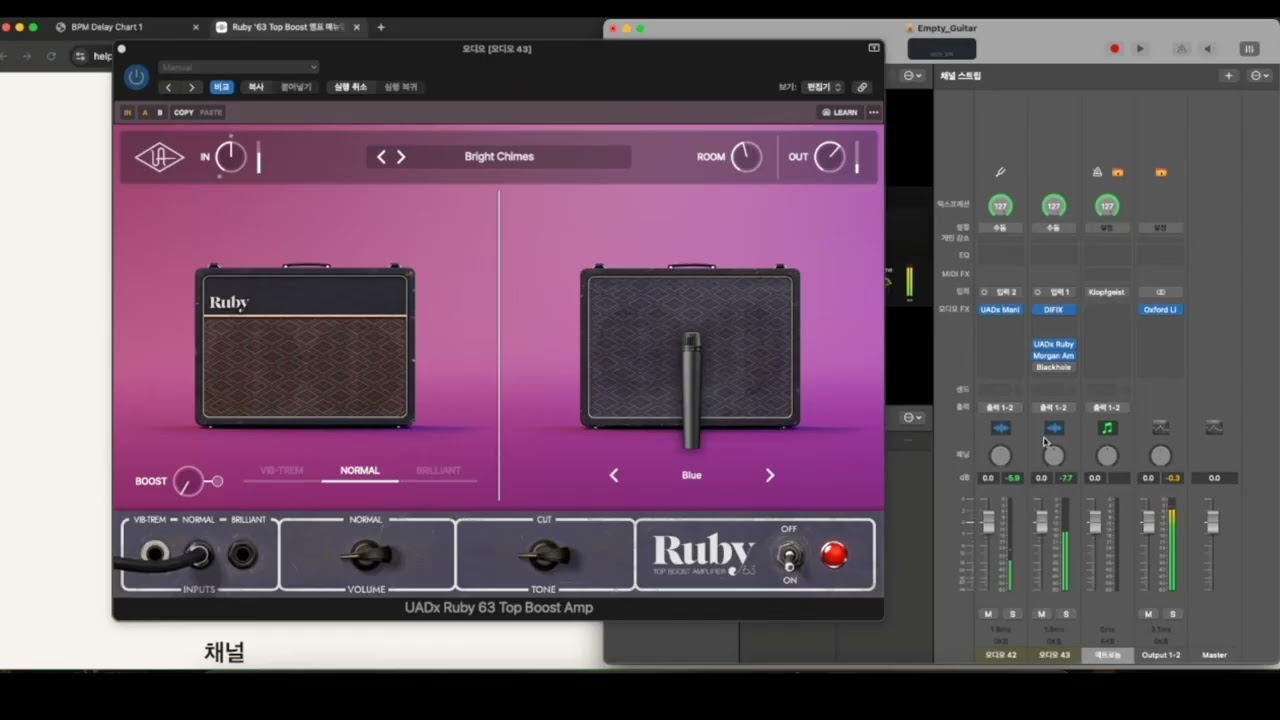The width and height of the screenshot is (1280, 720).
Task: Switch to next speaker after Blue
Action: click(770, 475)
